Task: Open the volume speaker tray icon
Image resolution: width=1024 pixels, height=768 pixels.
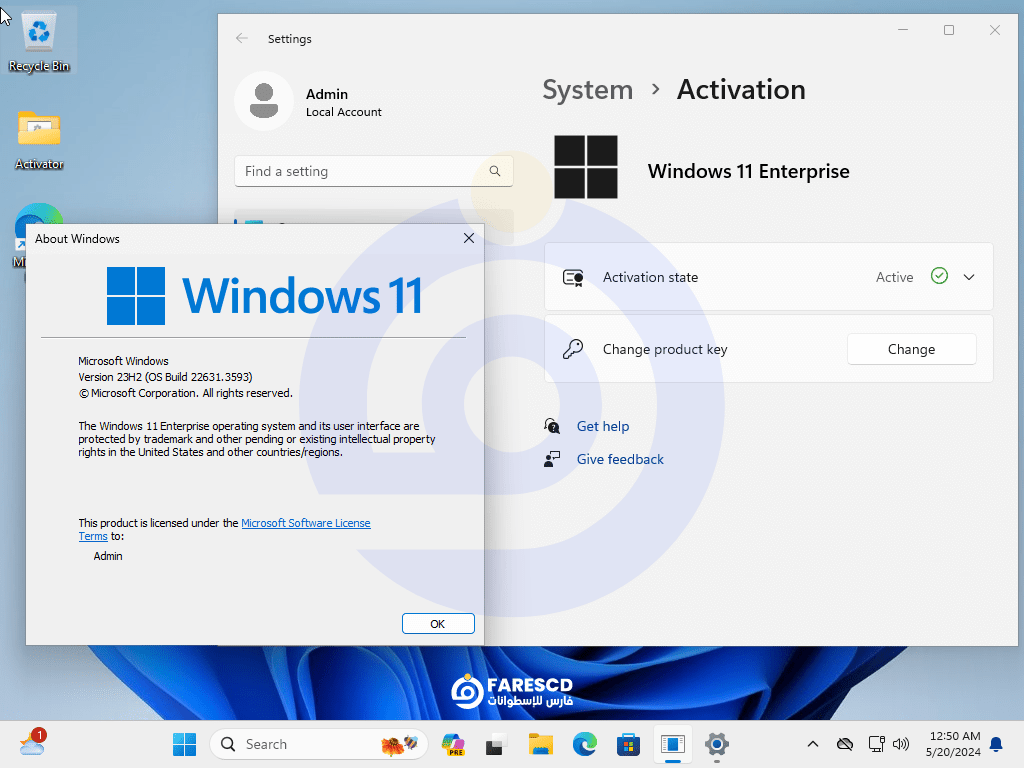Action: (901, 744)
